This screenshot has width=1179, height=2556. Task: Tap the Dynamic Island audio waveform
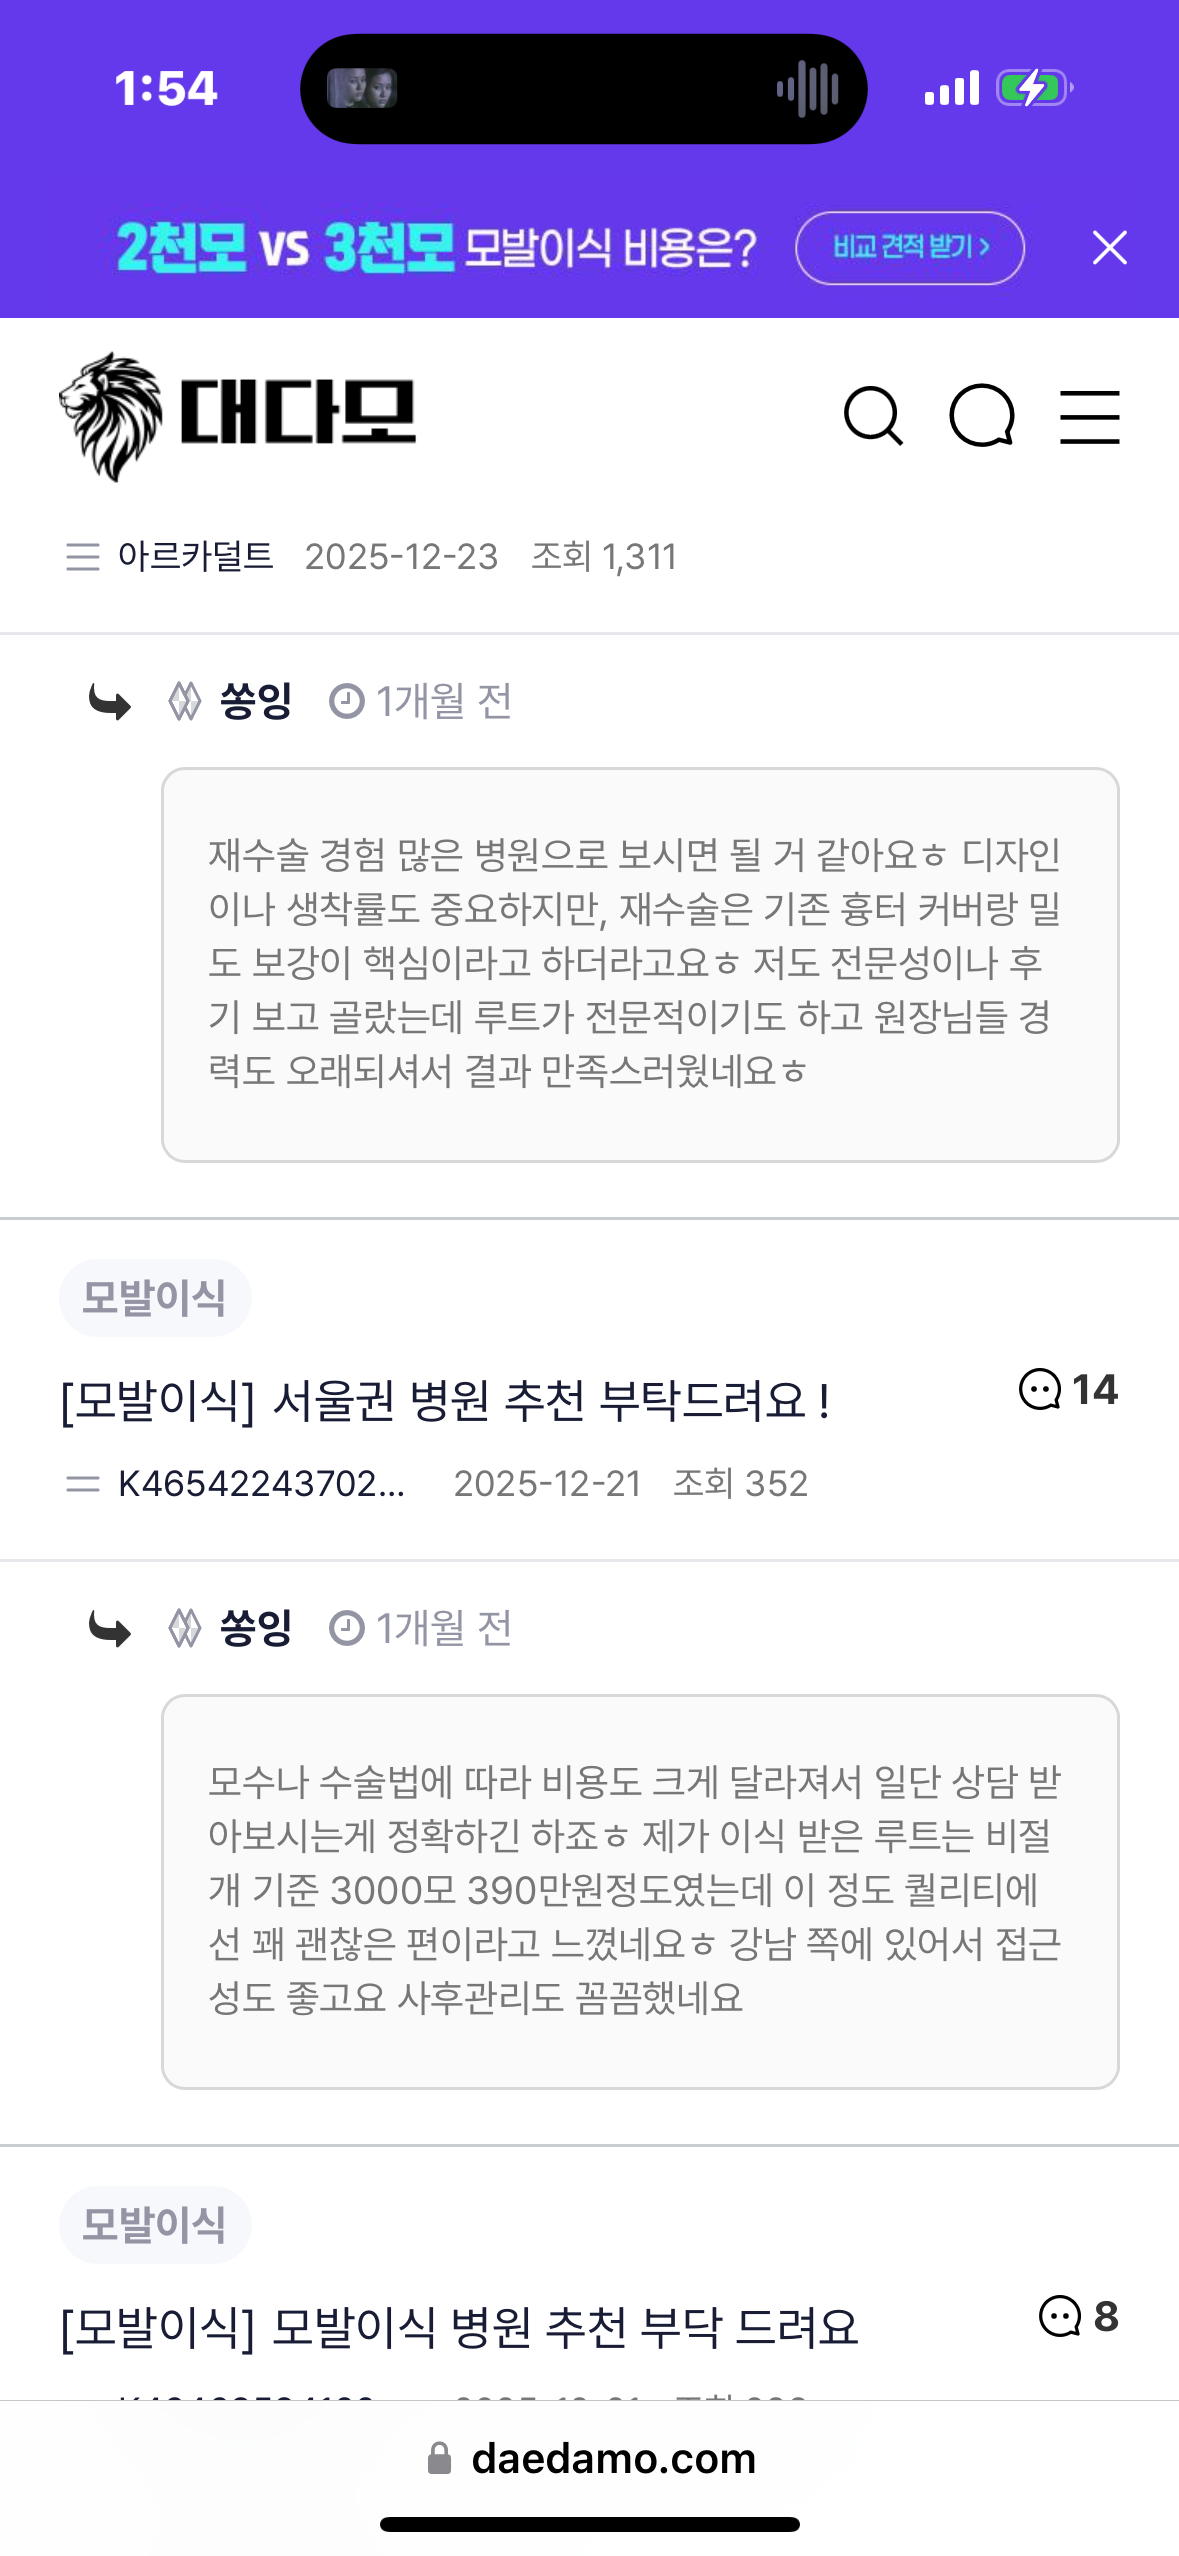click(808, 89)
